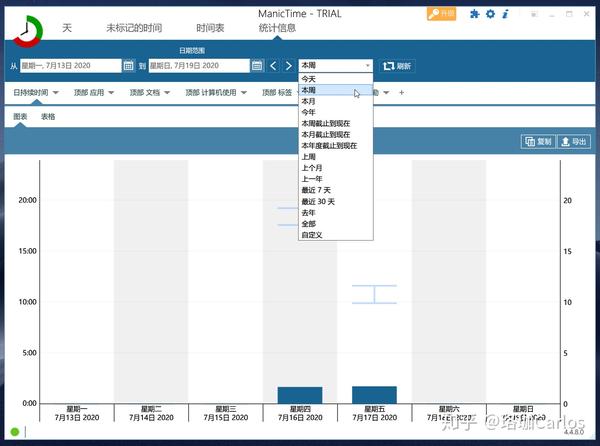Click axis label 星期三 7月15日 2020
This screenshot has width=600, height=446.
coord(226,413)
